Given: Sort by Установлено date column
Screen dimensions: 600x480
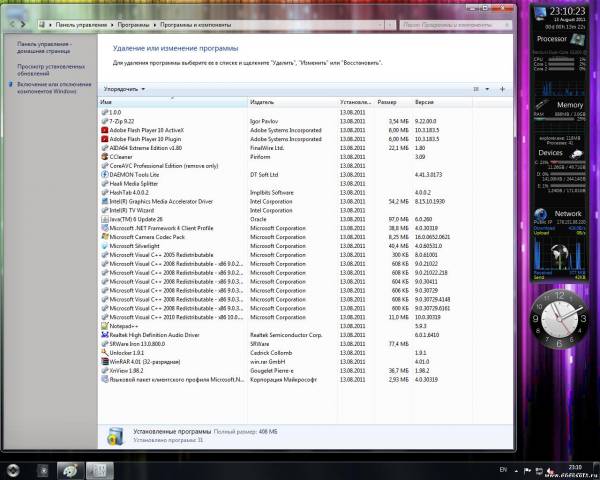Looking at the screenshot, I should [356, 102].
